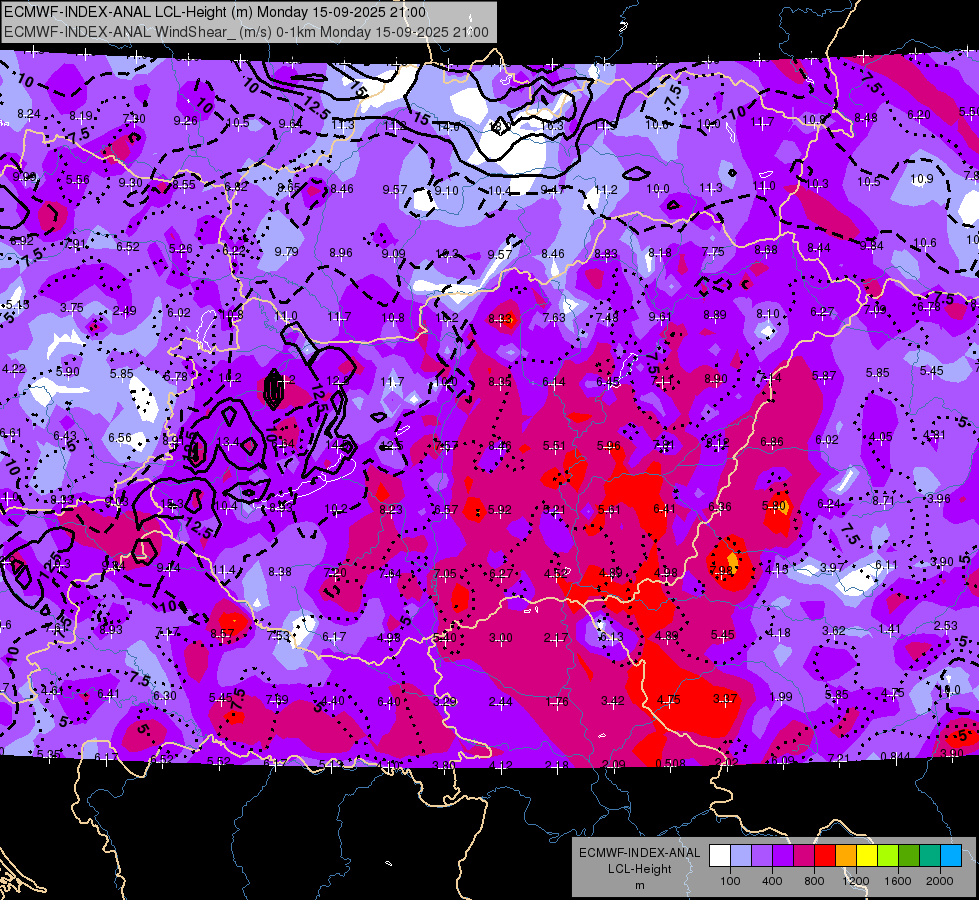Click ECMWF-INDEX-ANAL text inside the legend box
This screenshot has height=900, width=979.
[x=639, y=853]
